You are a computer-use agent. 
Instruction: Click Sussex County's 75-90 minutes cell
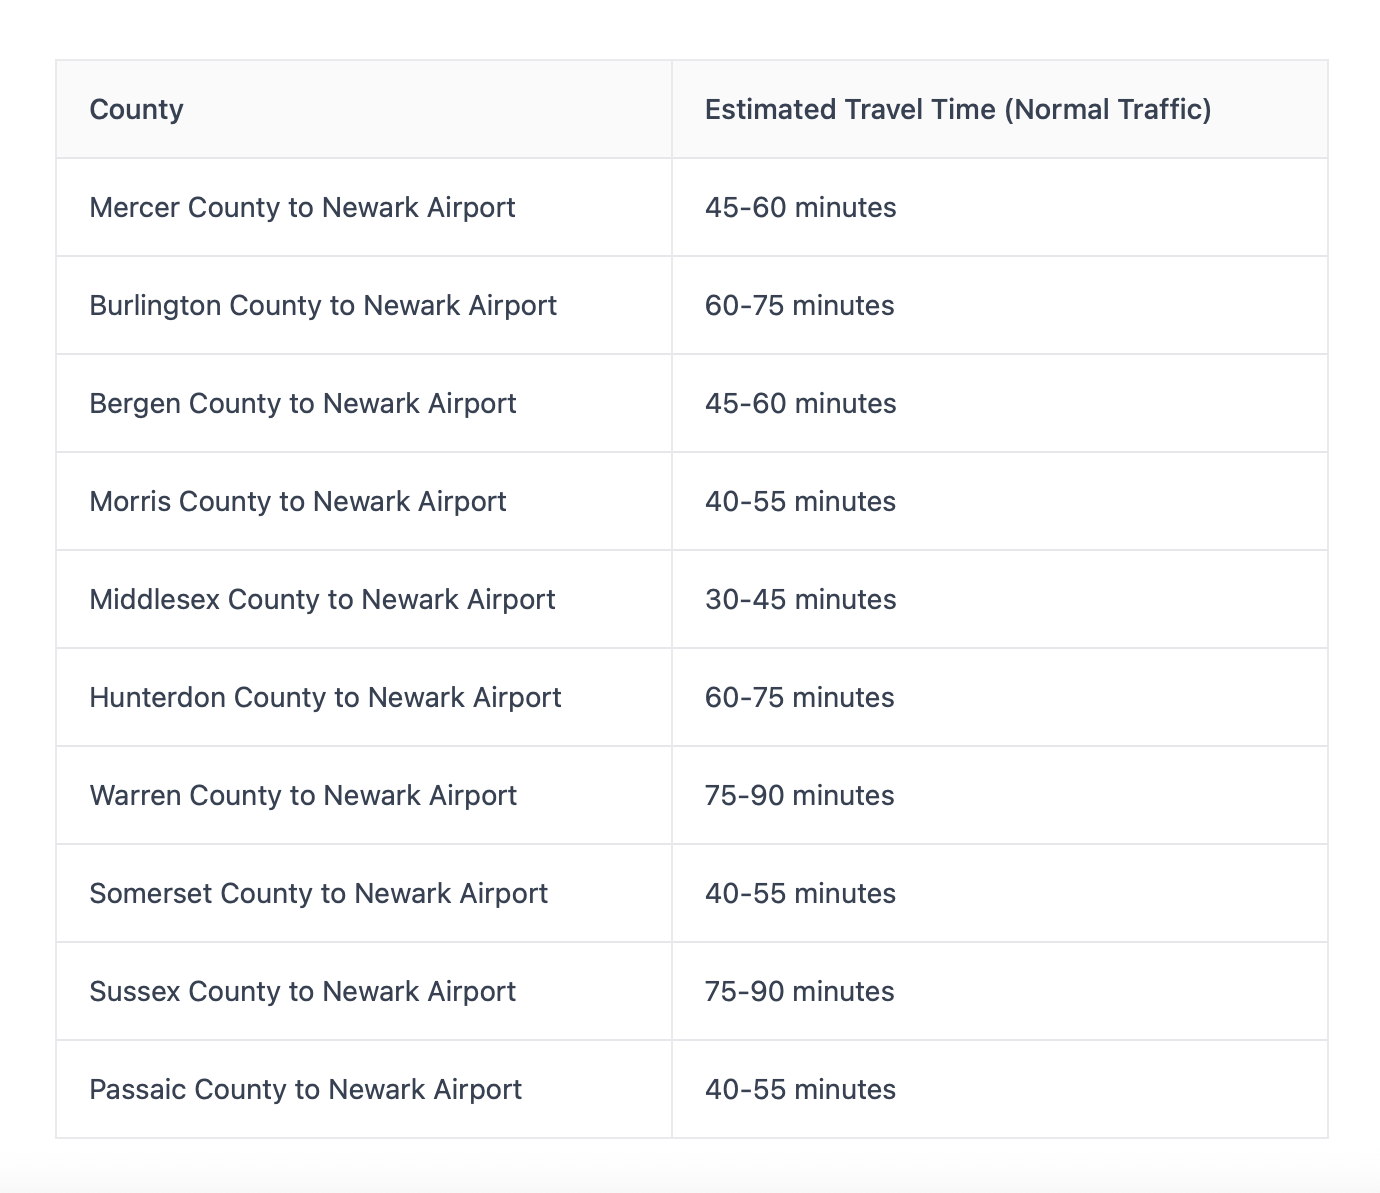[799, 991]
